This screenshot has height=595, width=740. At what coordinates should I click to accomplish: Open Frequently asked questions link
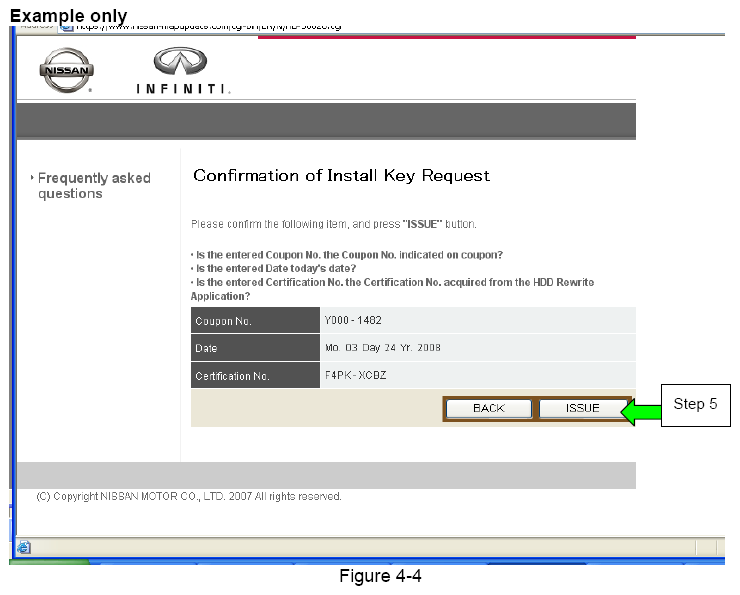(x=94, y=186)
